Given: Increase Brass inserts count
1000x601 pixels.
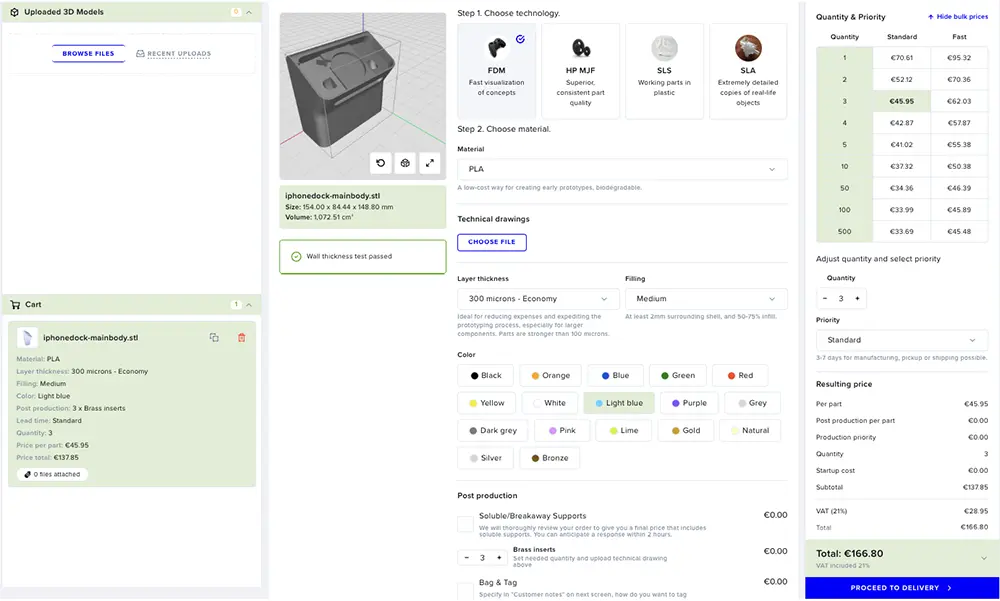Looking at the screenshot, I should [x=499, y=558].
